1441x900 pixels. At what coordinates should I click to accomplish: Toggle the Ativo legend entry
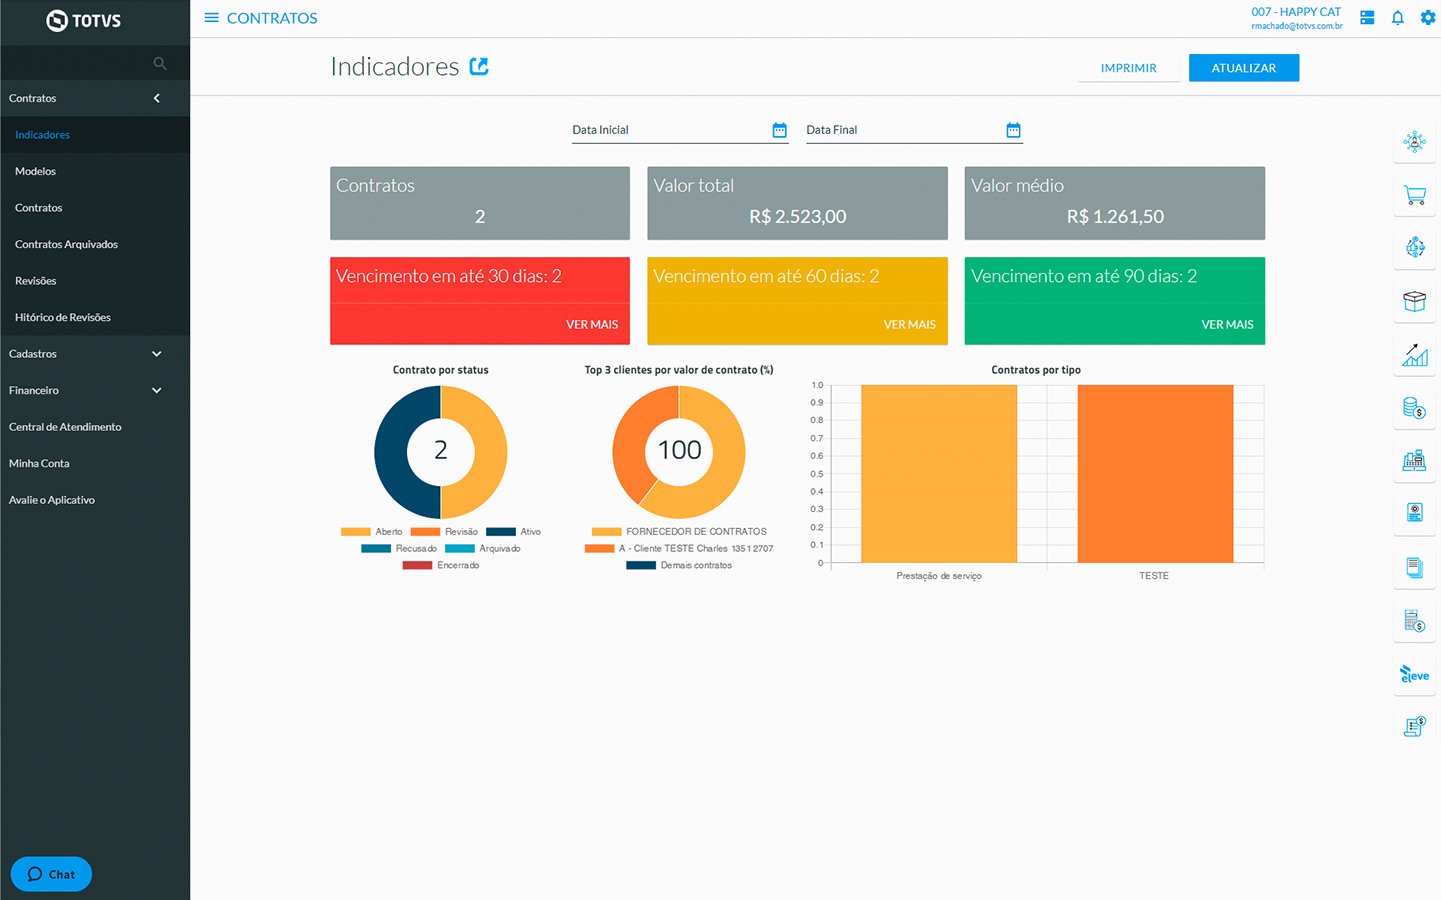514,532
